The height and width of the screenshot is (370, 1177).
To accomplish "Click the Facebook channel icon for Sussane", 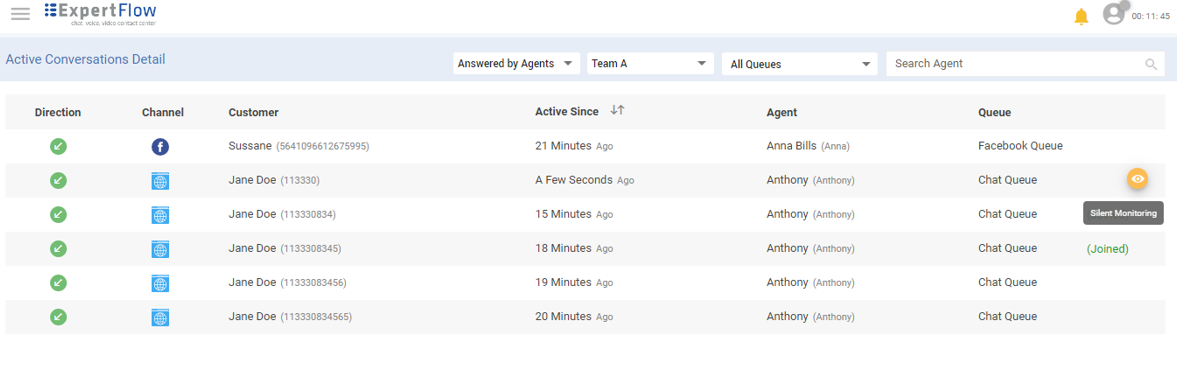I will 160,146.
